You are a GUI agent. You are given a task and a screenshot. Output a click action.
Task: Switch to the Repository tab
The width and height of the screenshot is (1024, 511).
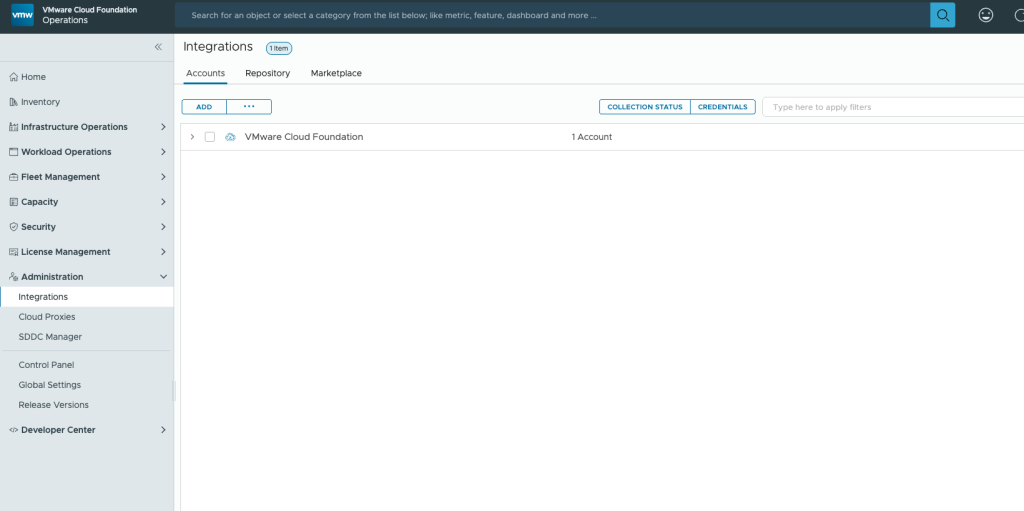click(267, 73)
